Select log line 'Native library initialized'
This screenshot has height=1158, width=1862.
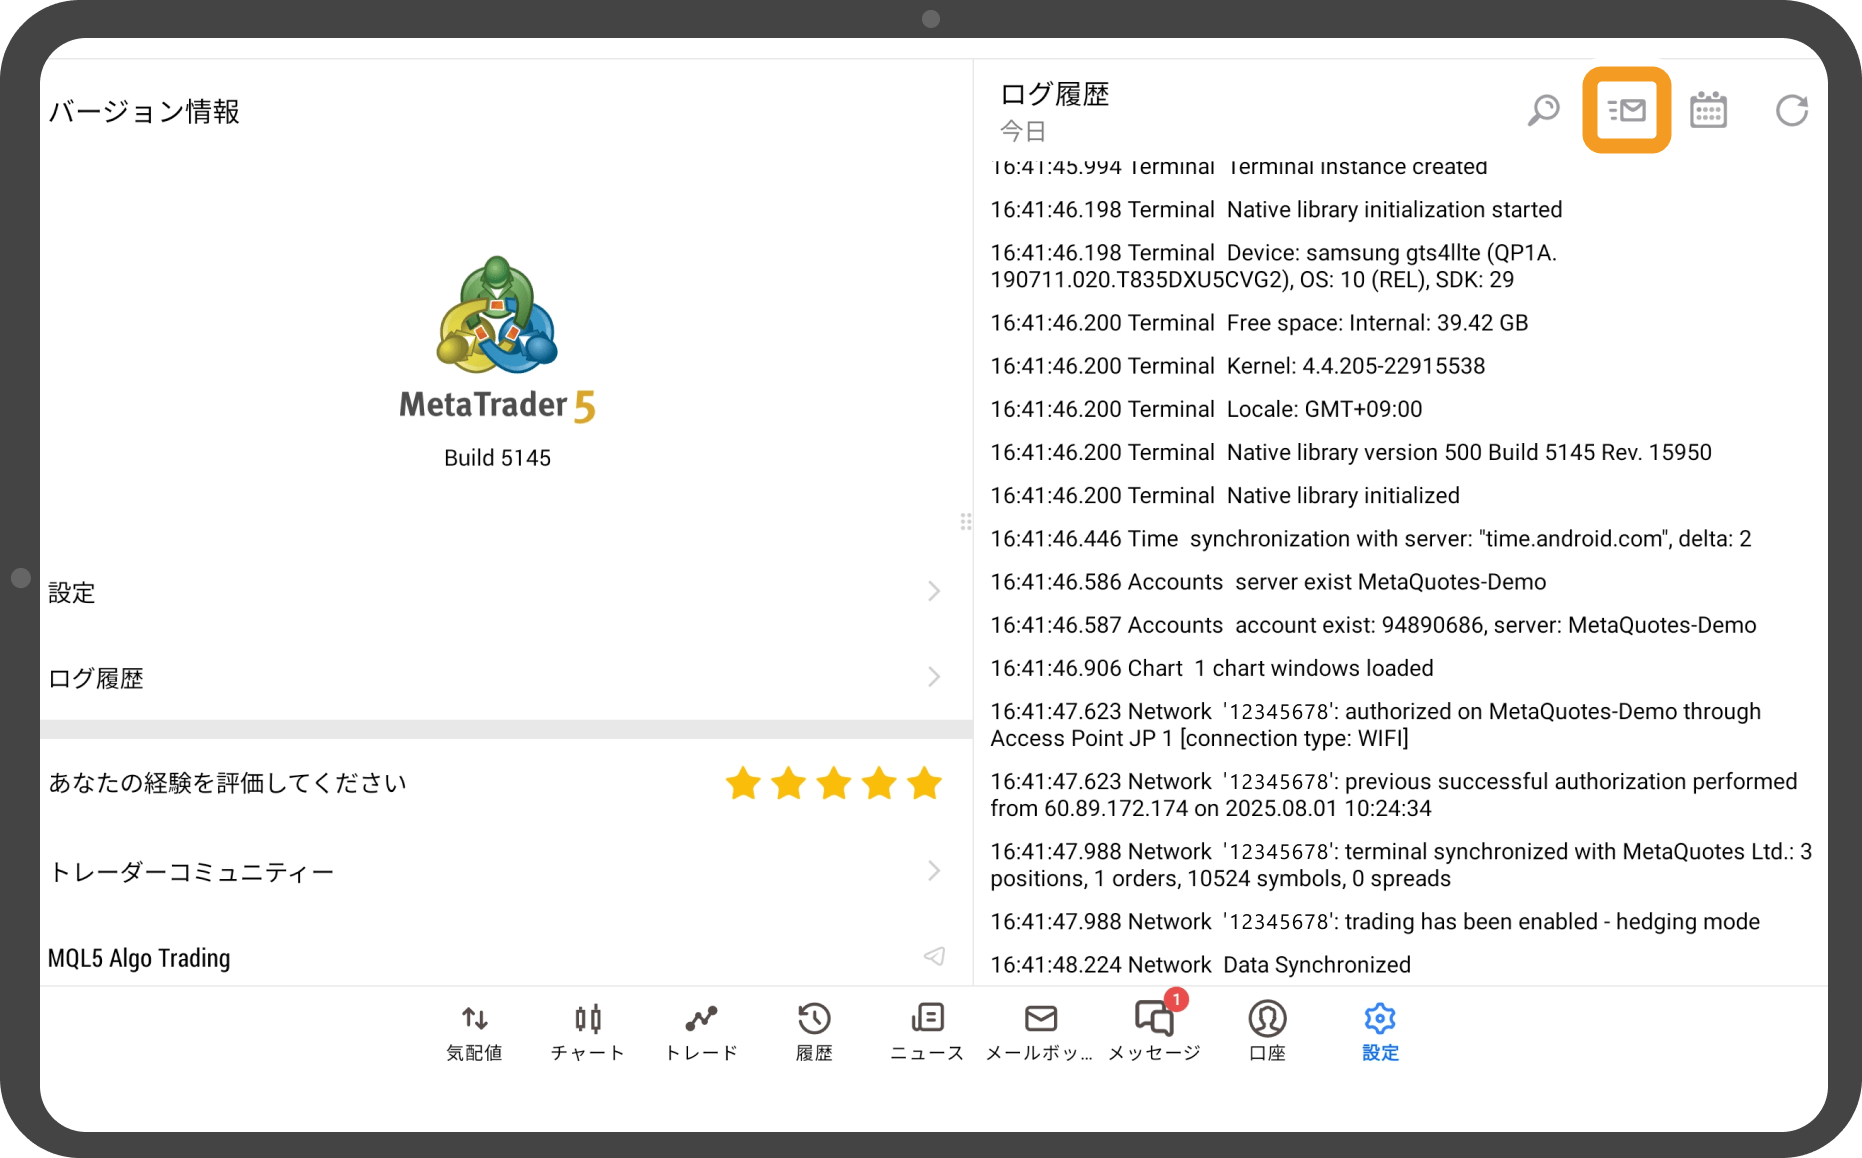click(1225, 495)
